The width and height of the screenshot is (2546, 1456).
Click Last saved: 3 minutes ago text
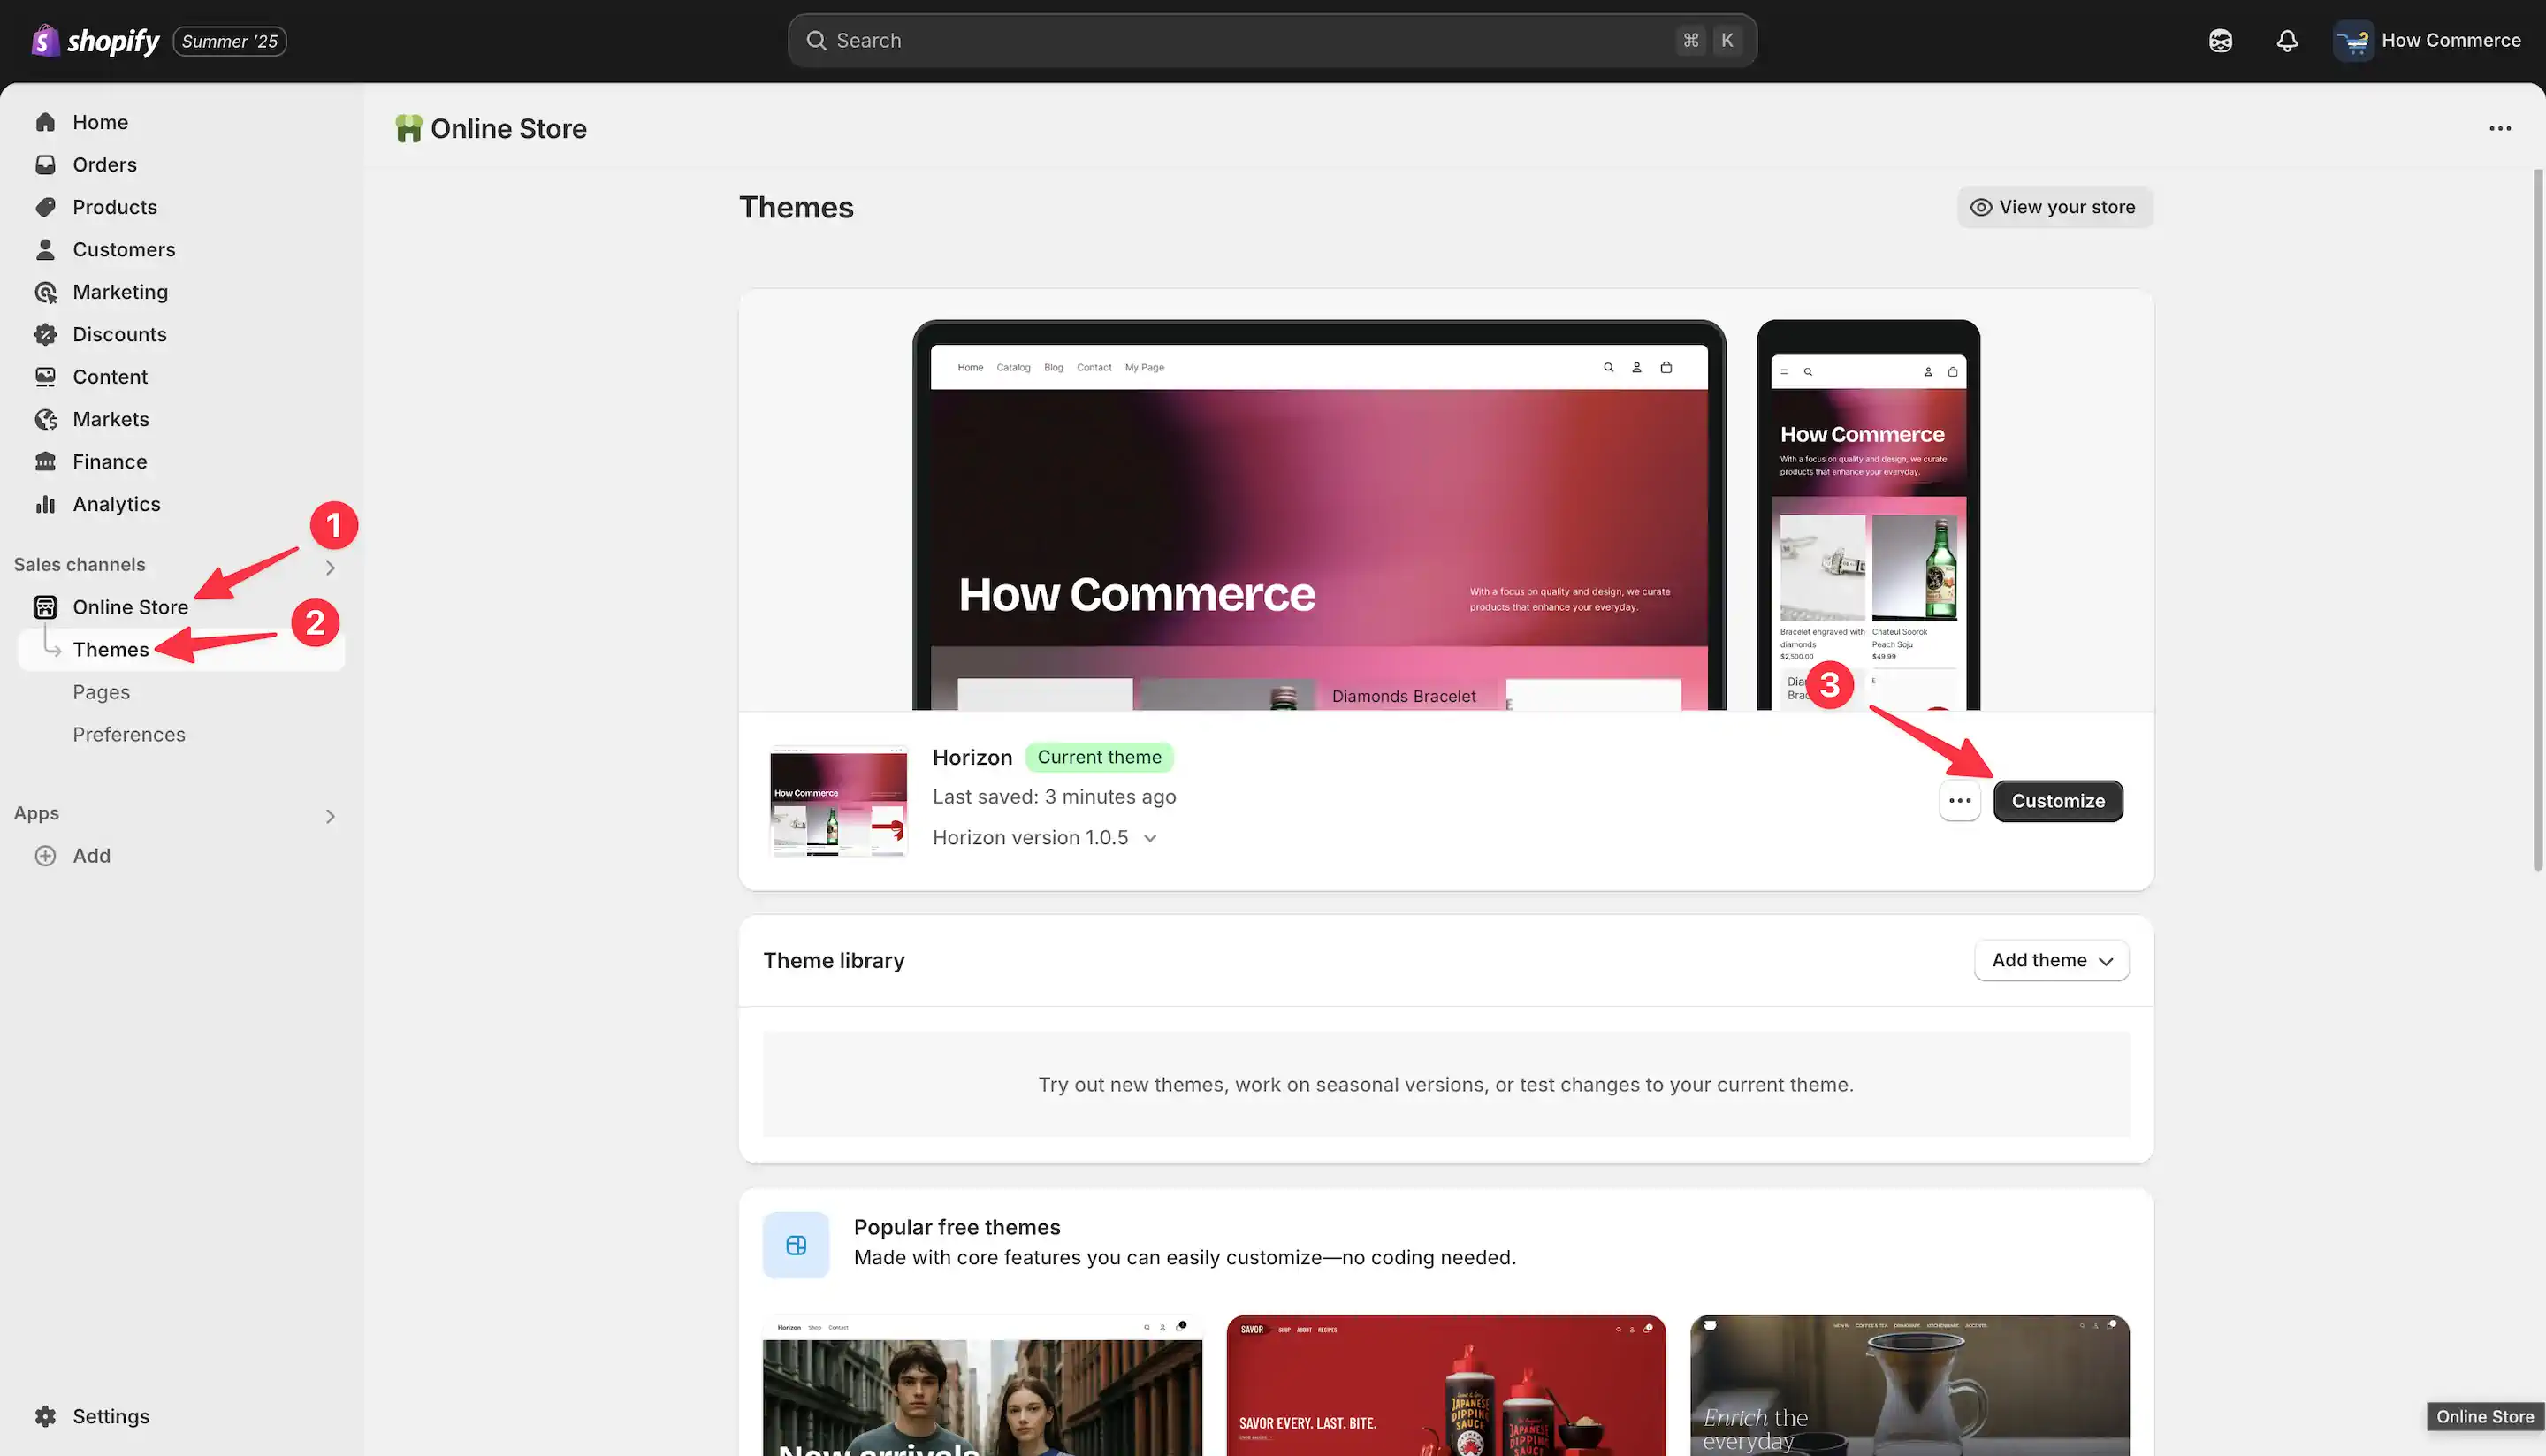[1054, 797]
